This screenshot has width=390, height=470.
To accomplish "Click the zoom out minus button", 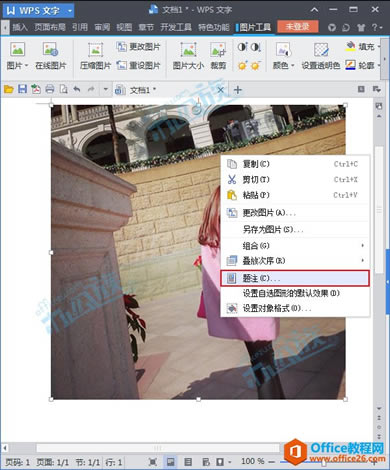I will 272,462.
